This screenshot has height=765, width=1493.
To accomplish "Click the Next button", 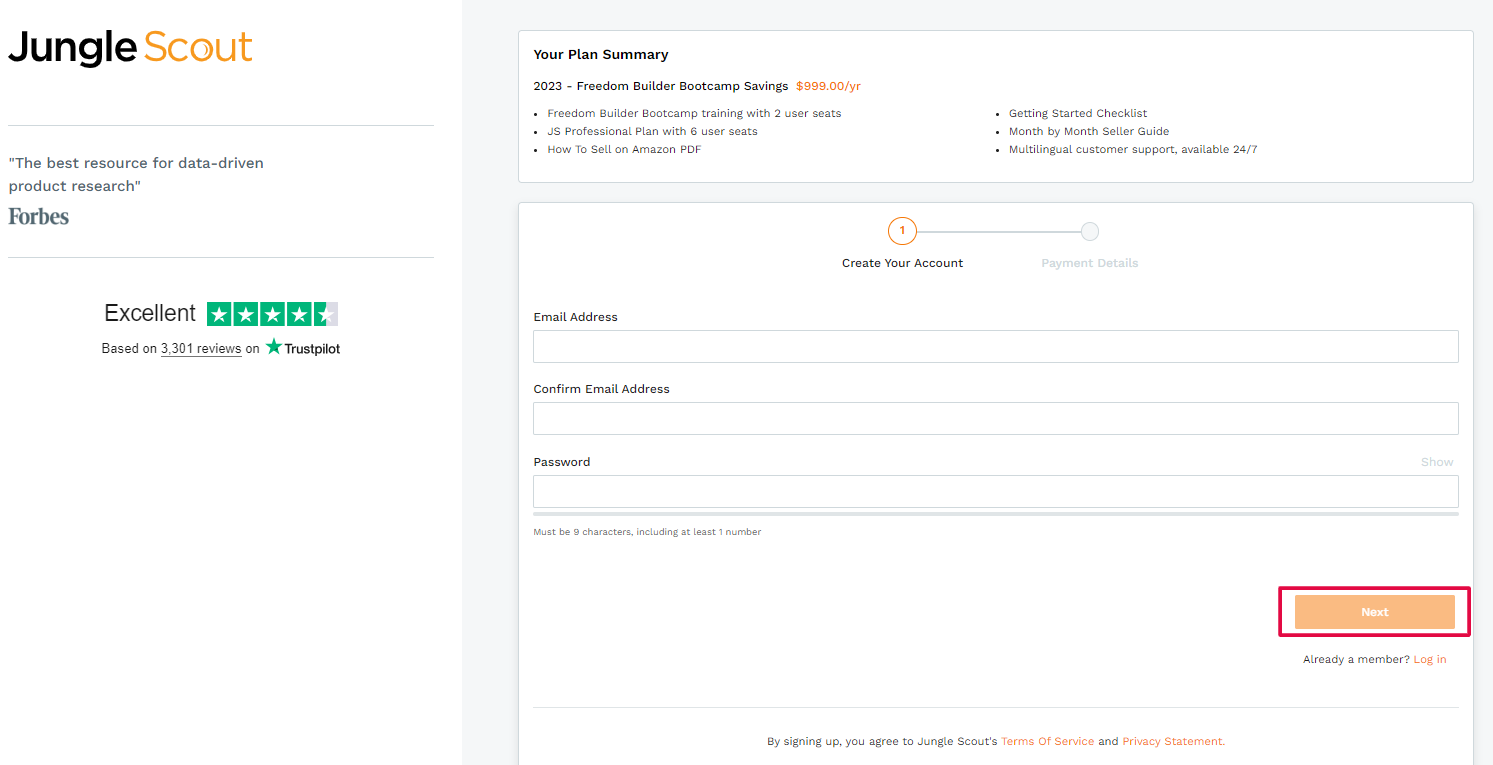I will [1375, 612].
